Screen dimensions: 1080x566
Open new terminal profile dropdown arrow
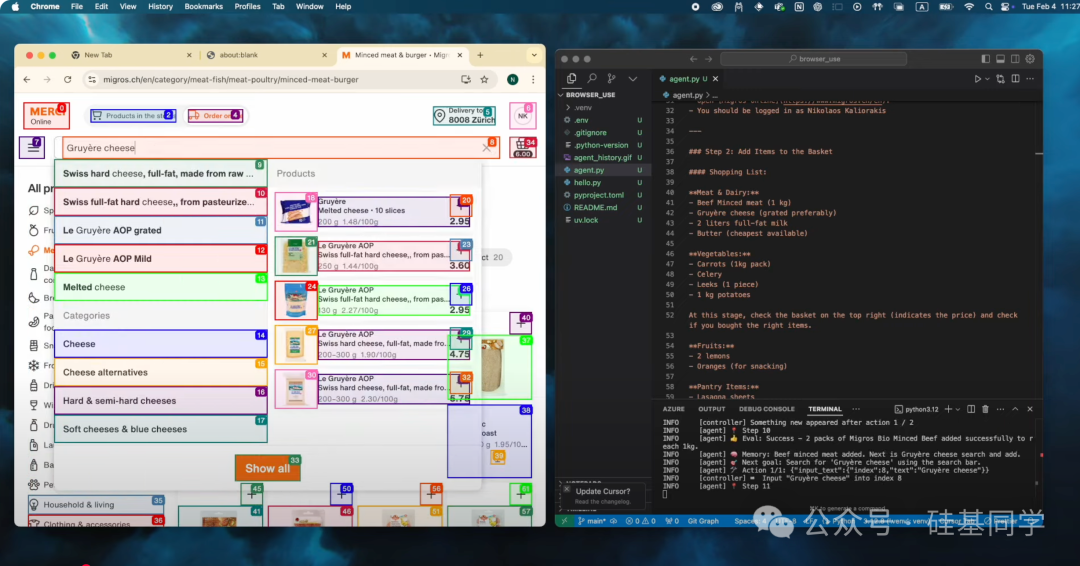click(957, 409)
